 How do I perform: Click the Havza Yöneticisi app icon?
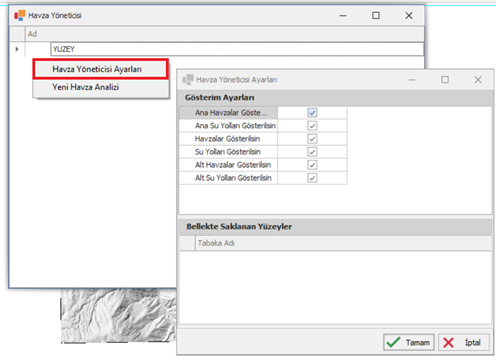pyautogui.click(x=20, y=15)
